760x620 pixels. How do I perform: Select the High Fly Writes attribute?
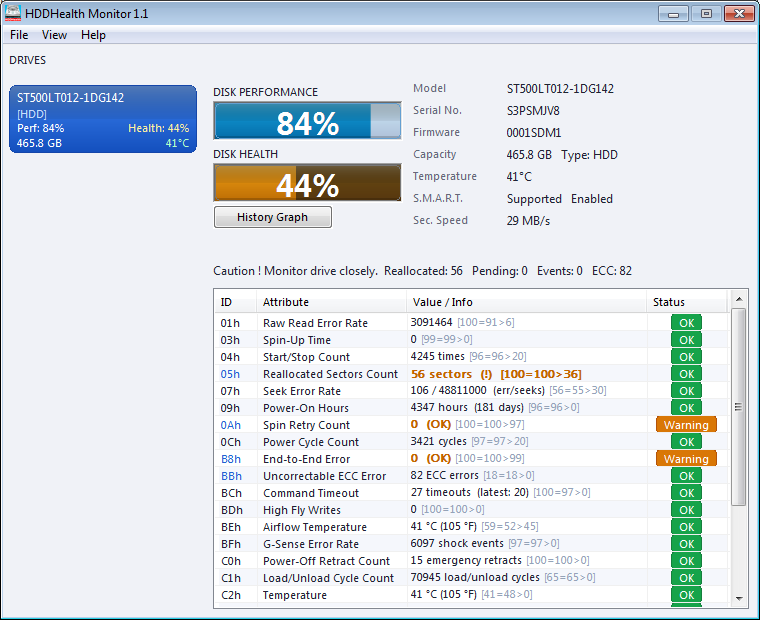[301, 509]
